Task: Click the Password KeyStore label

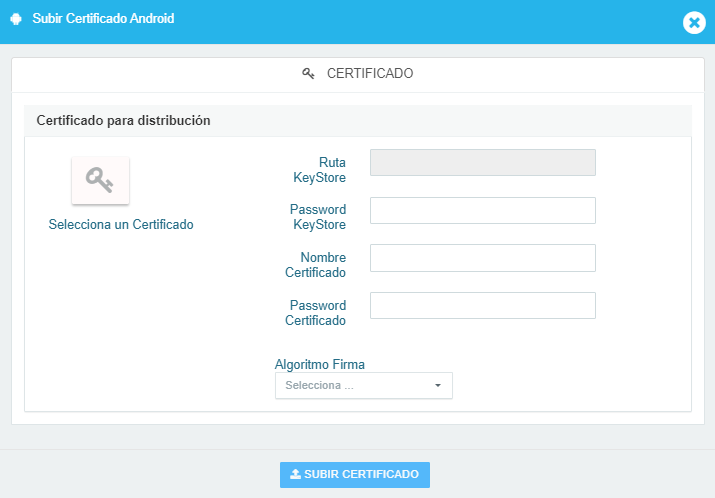Action: tap(318, 217)
